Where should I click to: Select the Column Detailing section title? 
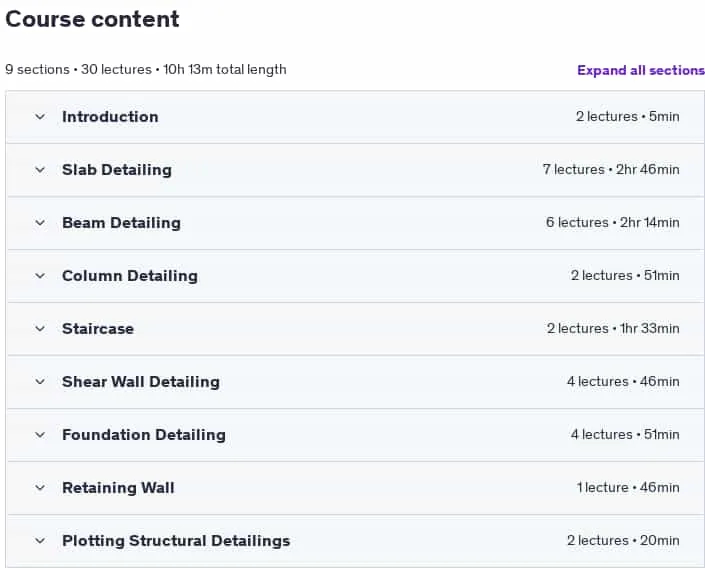[x=130, y=276]
